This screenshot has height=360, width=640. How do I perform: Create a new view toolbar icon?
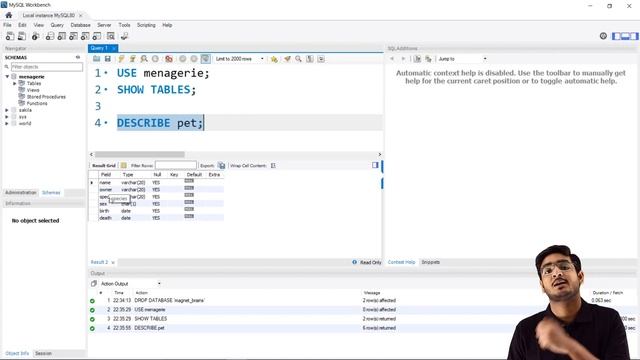pyautogui.click(x=73, y=36)
